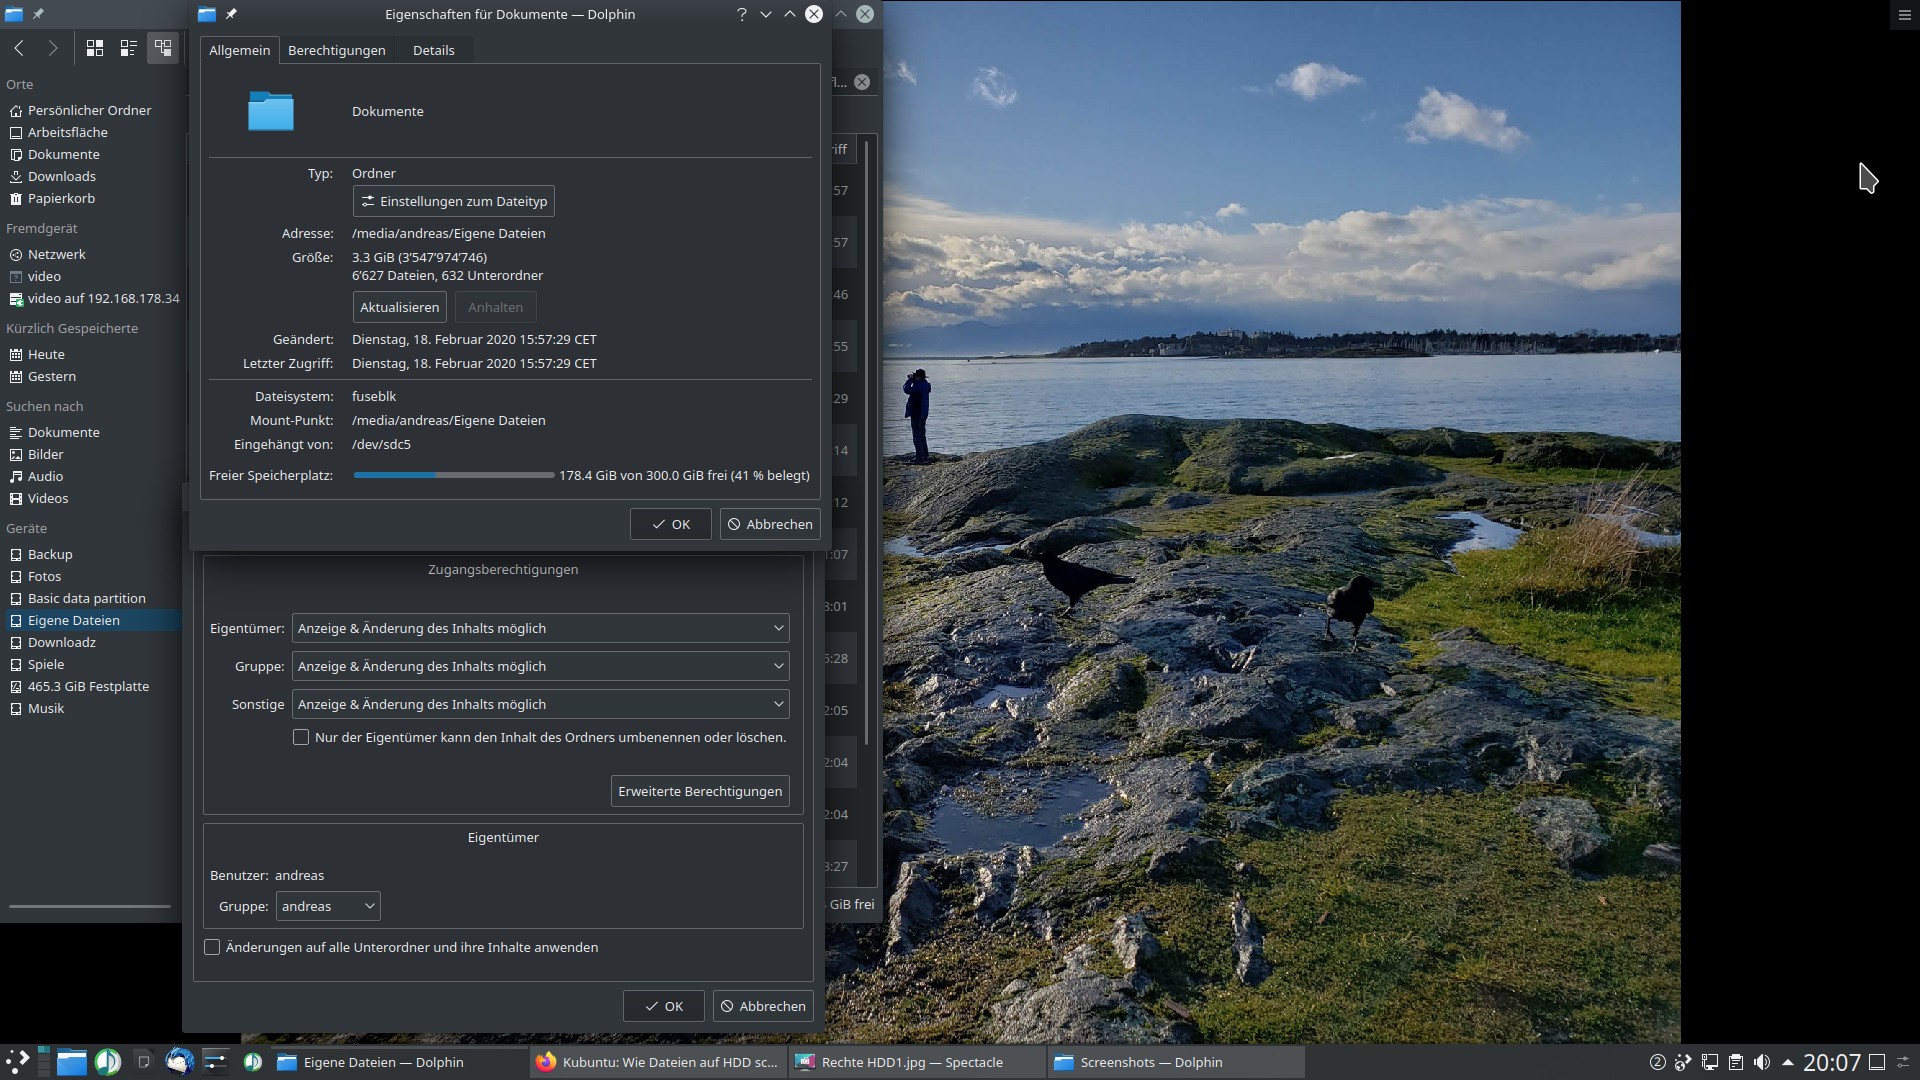Click the Aktualisieren button
This screenshot has width=1920, height=1080.
tap(399, 307)
